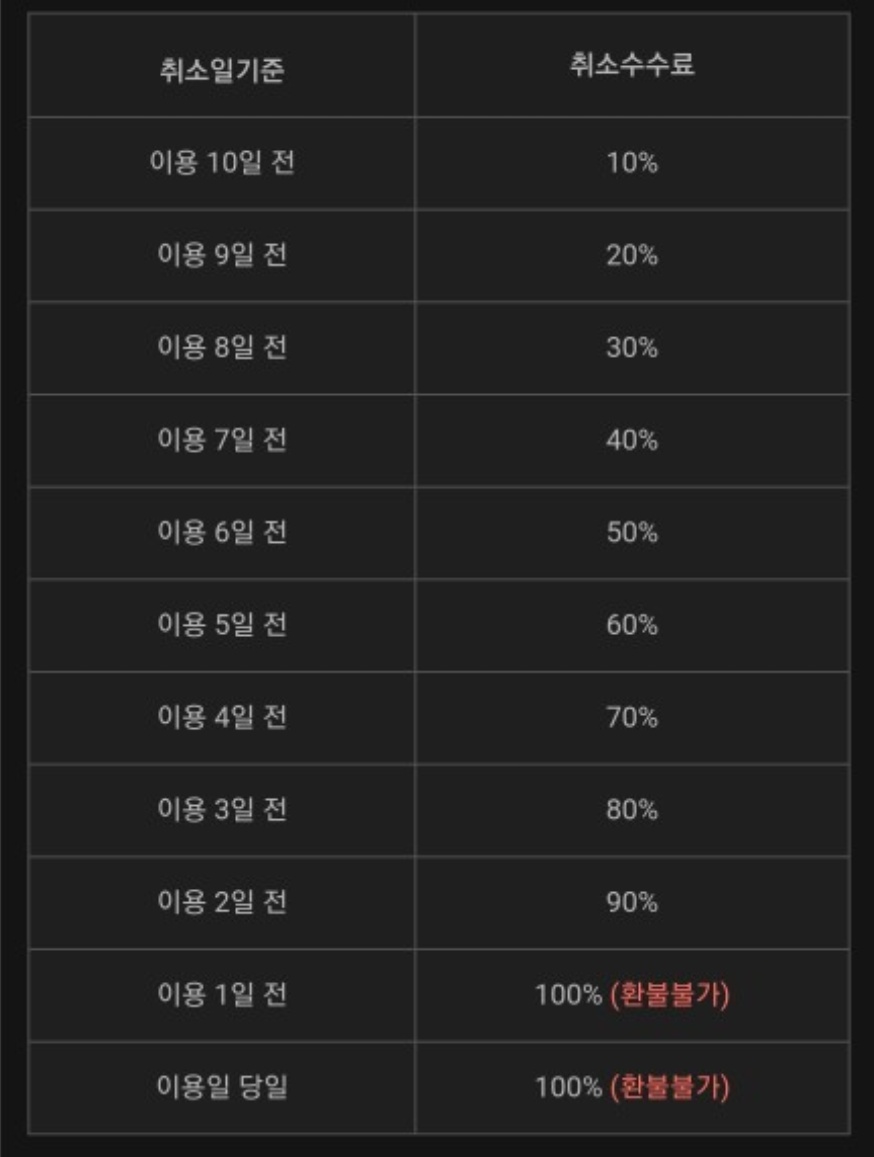The image size is (874, 1157).
Task: Click the 취소수수료 column header
Action: pyautogui.click(x=632, y=64)
